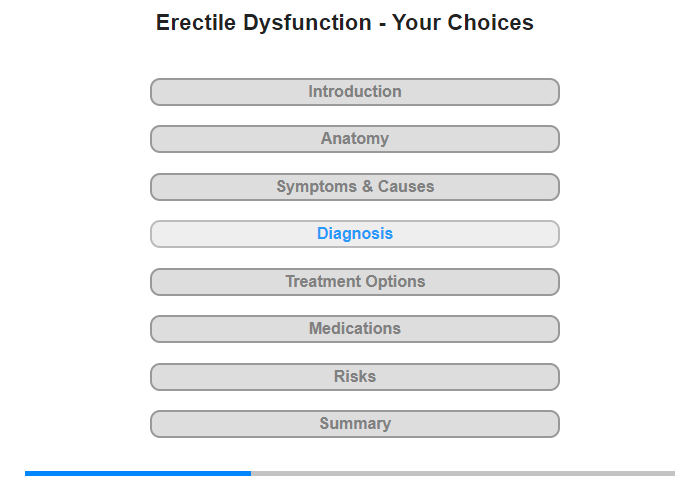The height and width of the screenshot is (480, 700).
Task: Click the 'Anatomy' label text
Action: (x=355, y=139)
